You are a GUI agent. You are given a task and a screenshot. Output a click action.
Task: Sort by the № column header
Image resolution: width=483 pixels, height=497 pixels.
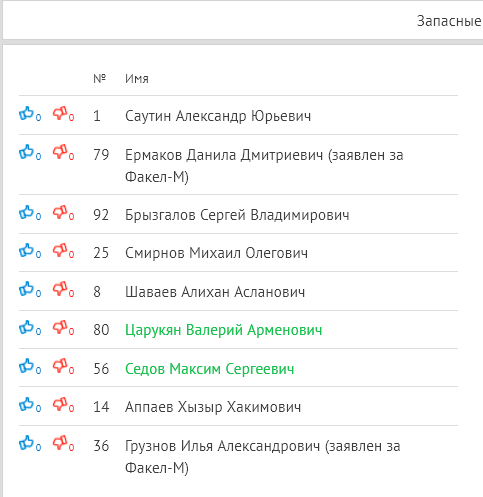pyautogui.click(x=99, y=79)
